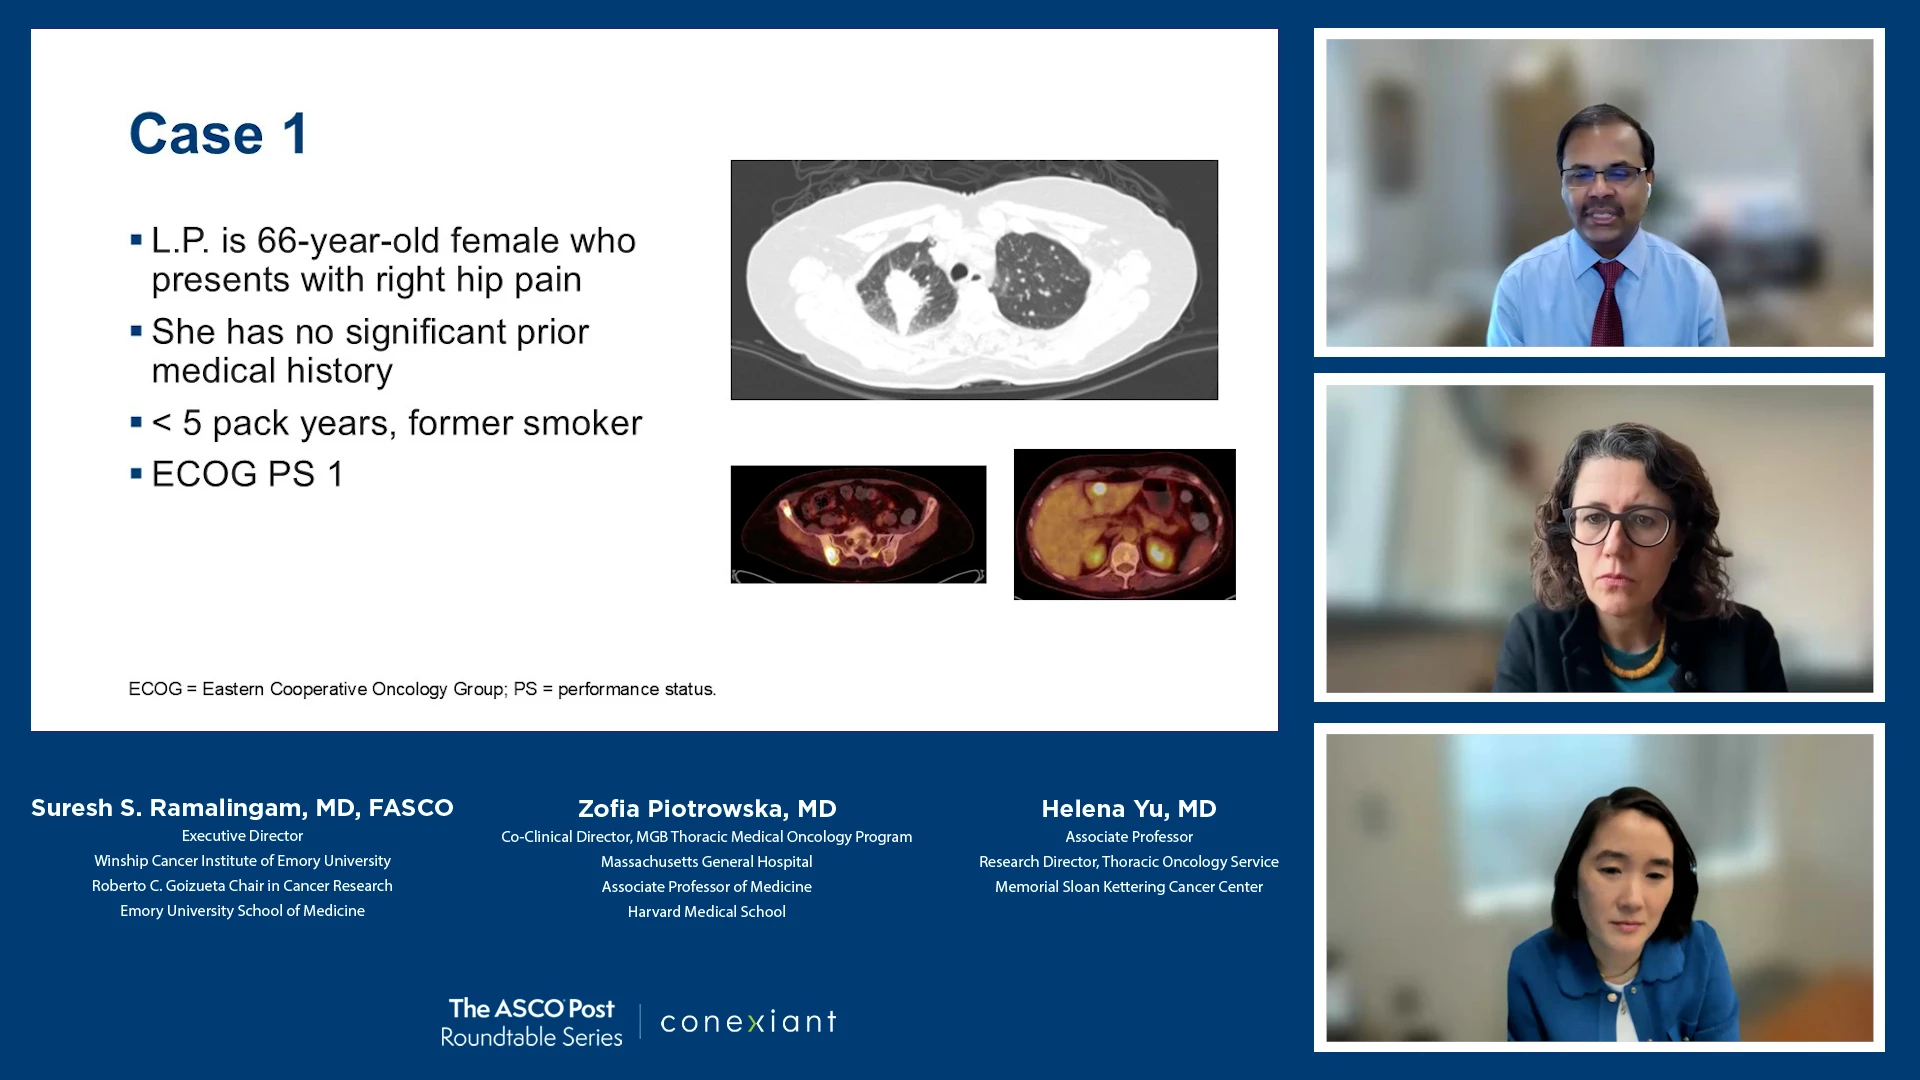The width and height of the screenshot is (1920, 1080).
Task: Click The ASCO Post Roundtable Series logo
Action: (x=531, y=1022)
